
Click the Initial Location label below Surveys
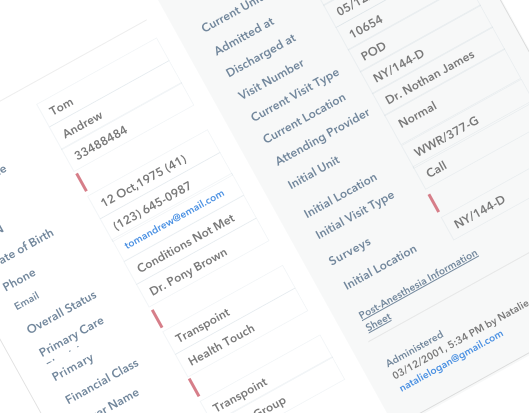(380, 268)
